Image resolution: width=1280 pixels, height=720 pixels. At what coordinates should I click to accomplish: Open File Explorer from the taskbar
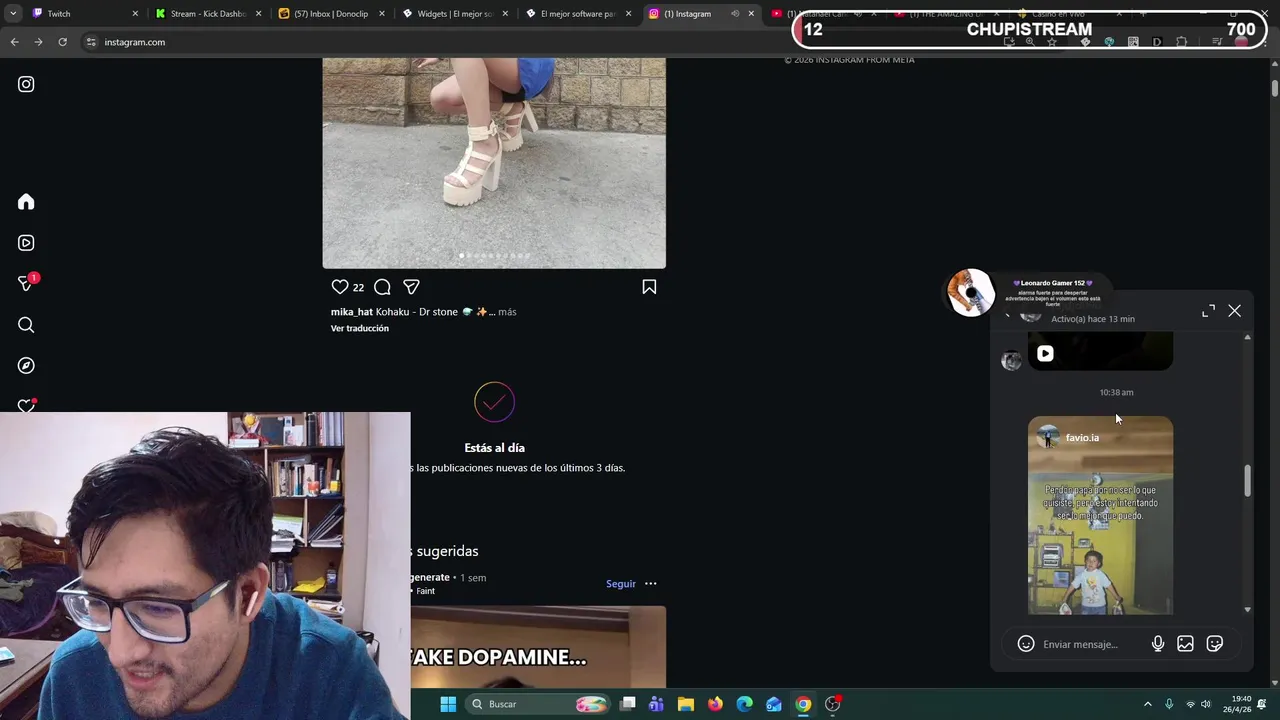click(x=686, y=704)
